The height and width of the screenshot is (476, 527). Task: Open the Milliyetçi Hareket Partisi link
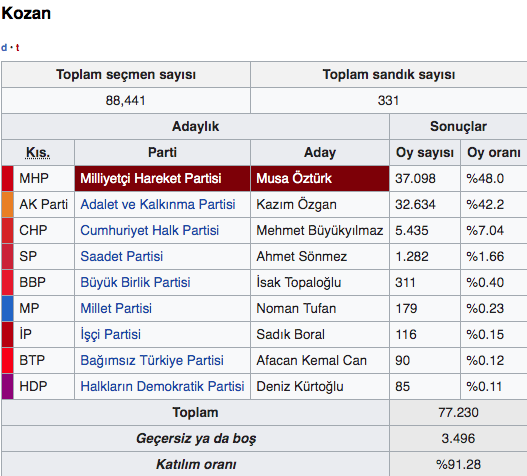151,178
